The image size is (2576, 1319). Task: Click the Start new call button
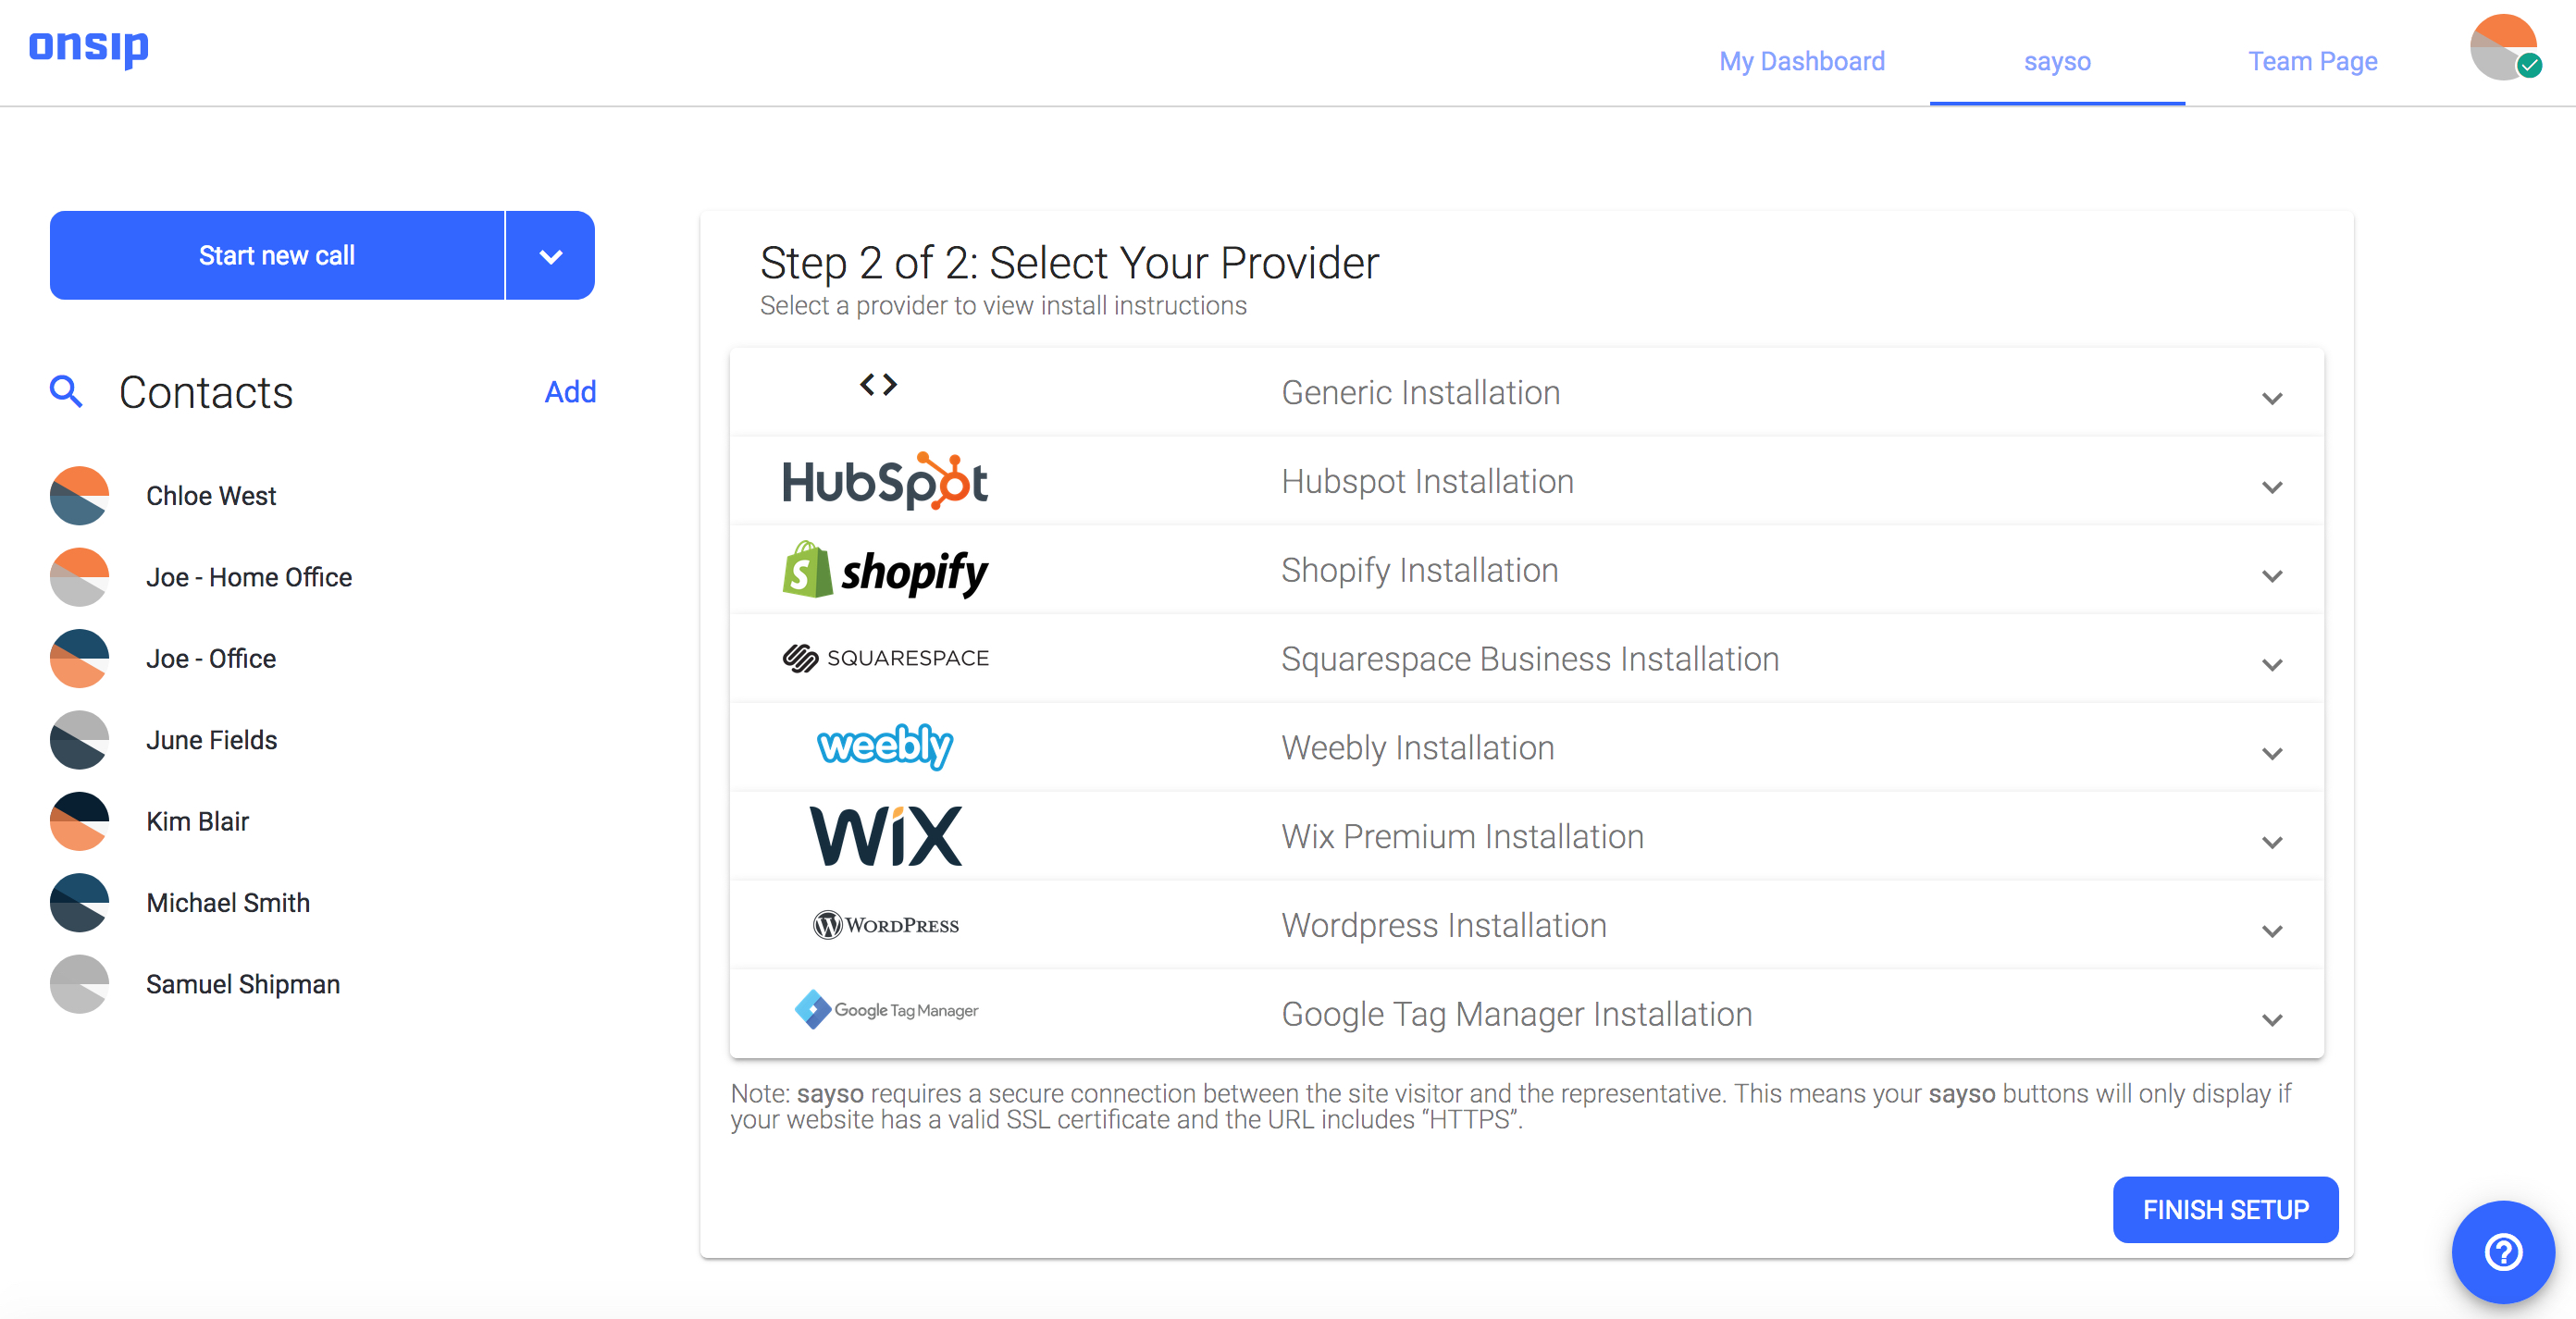[277, 255]
